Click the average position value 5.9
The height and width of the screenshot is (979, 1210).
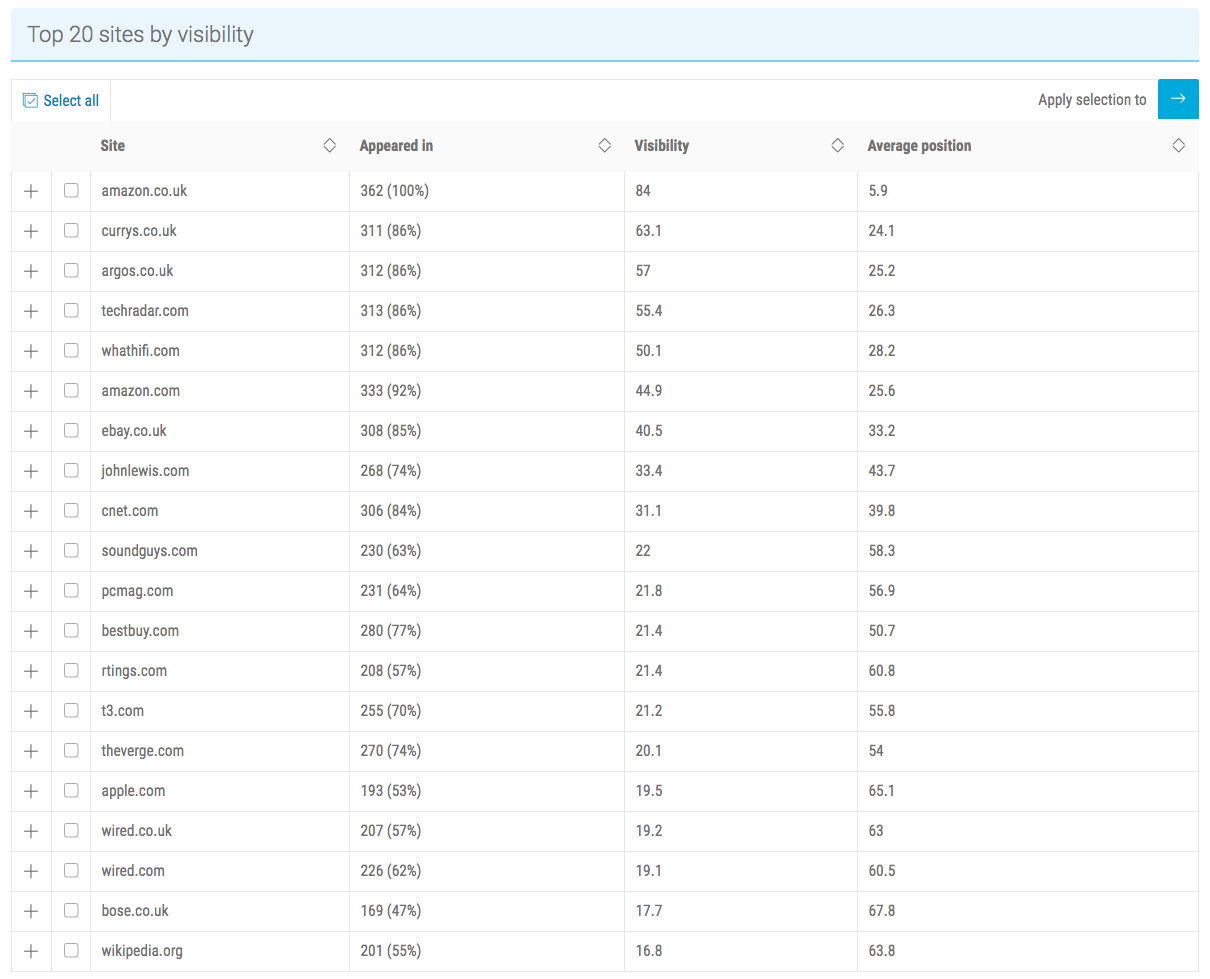(878, 191)
